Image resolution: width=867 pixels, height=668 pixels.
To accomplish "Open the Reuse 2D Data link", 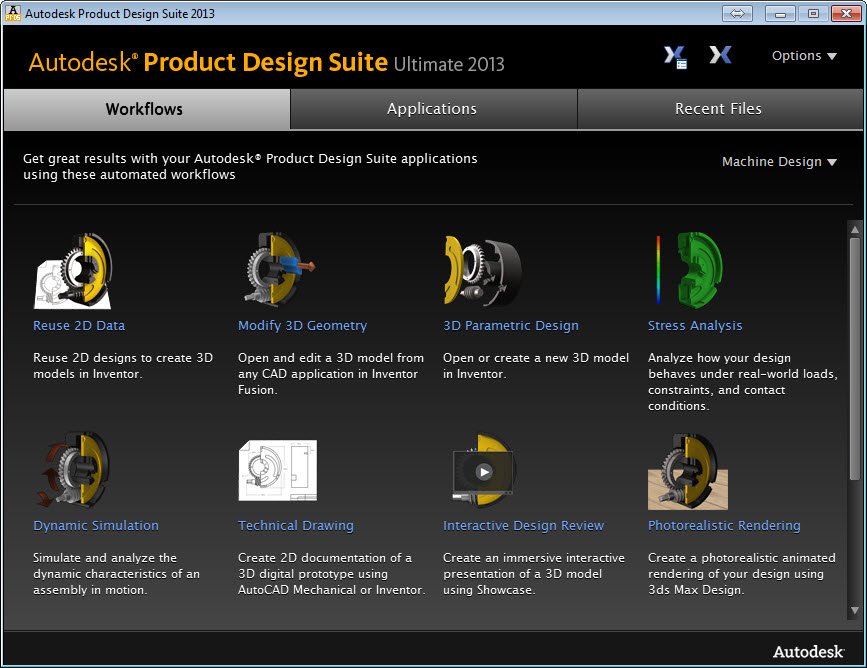I will coord(79,325).
